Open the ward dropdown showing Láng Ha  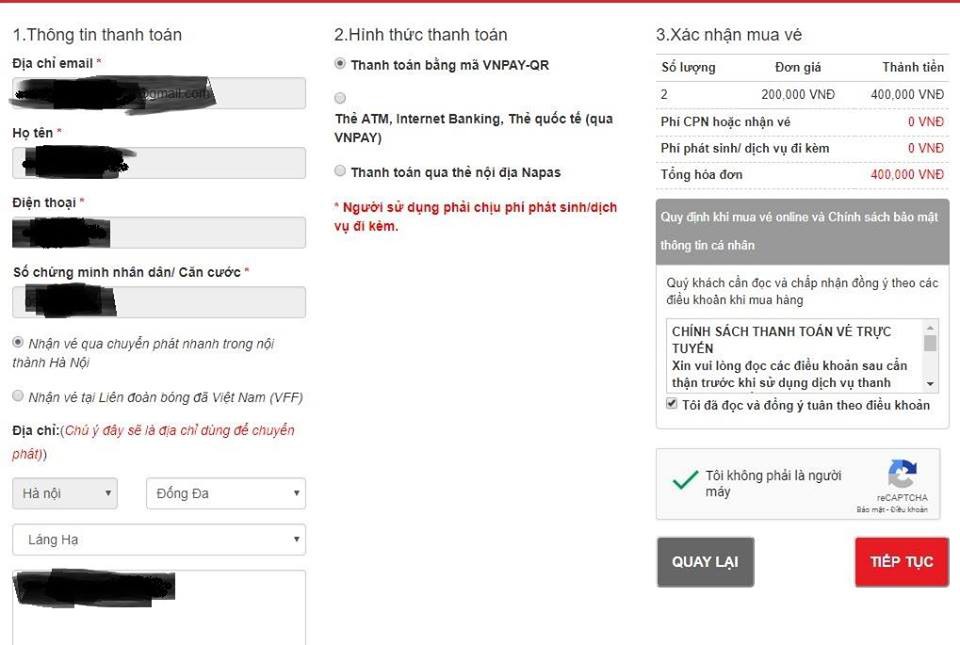158,540
